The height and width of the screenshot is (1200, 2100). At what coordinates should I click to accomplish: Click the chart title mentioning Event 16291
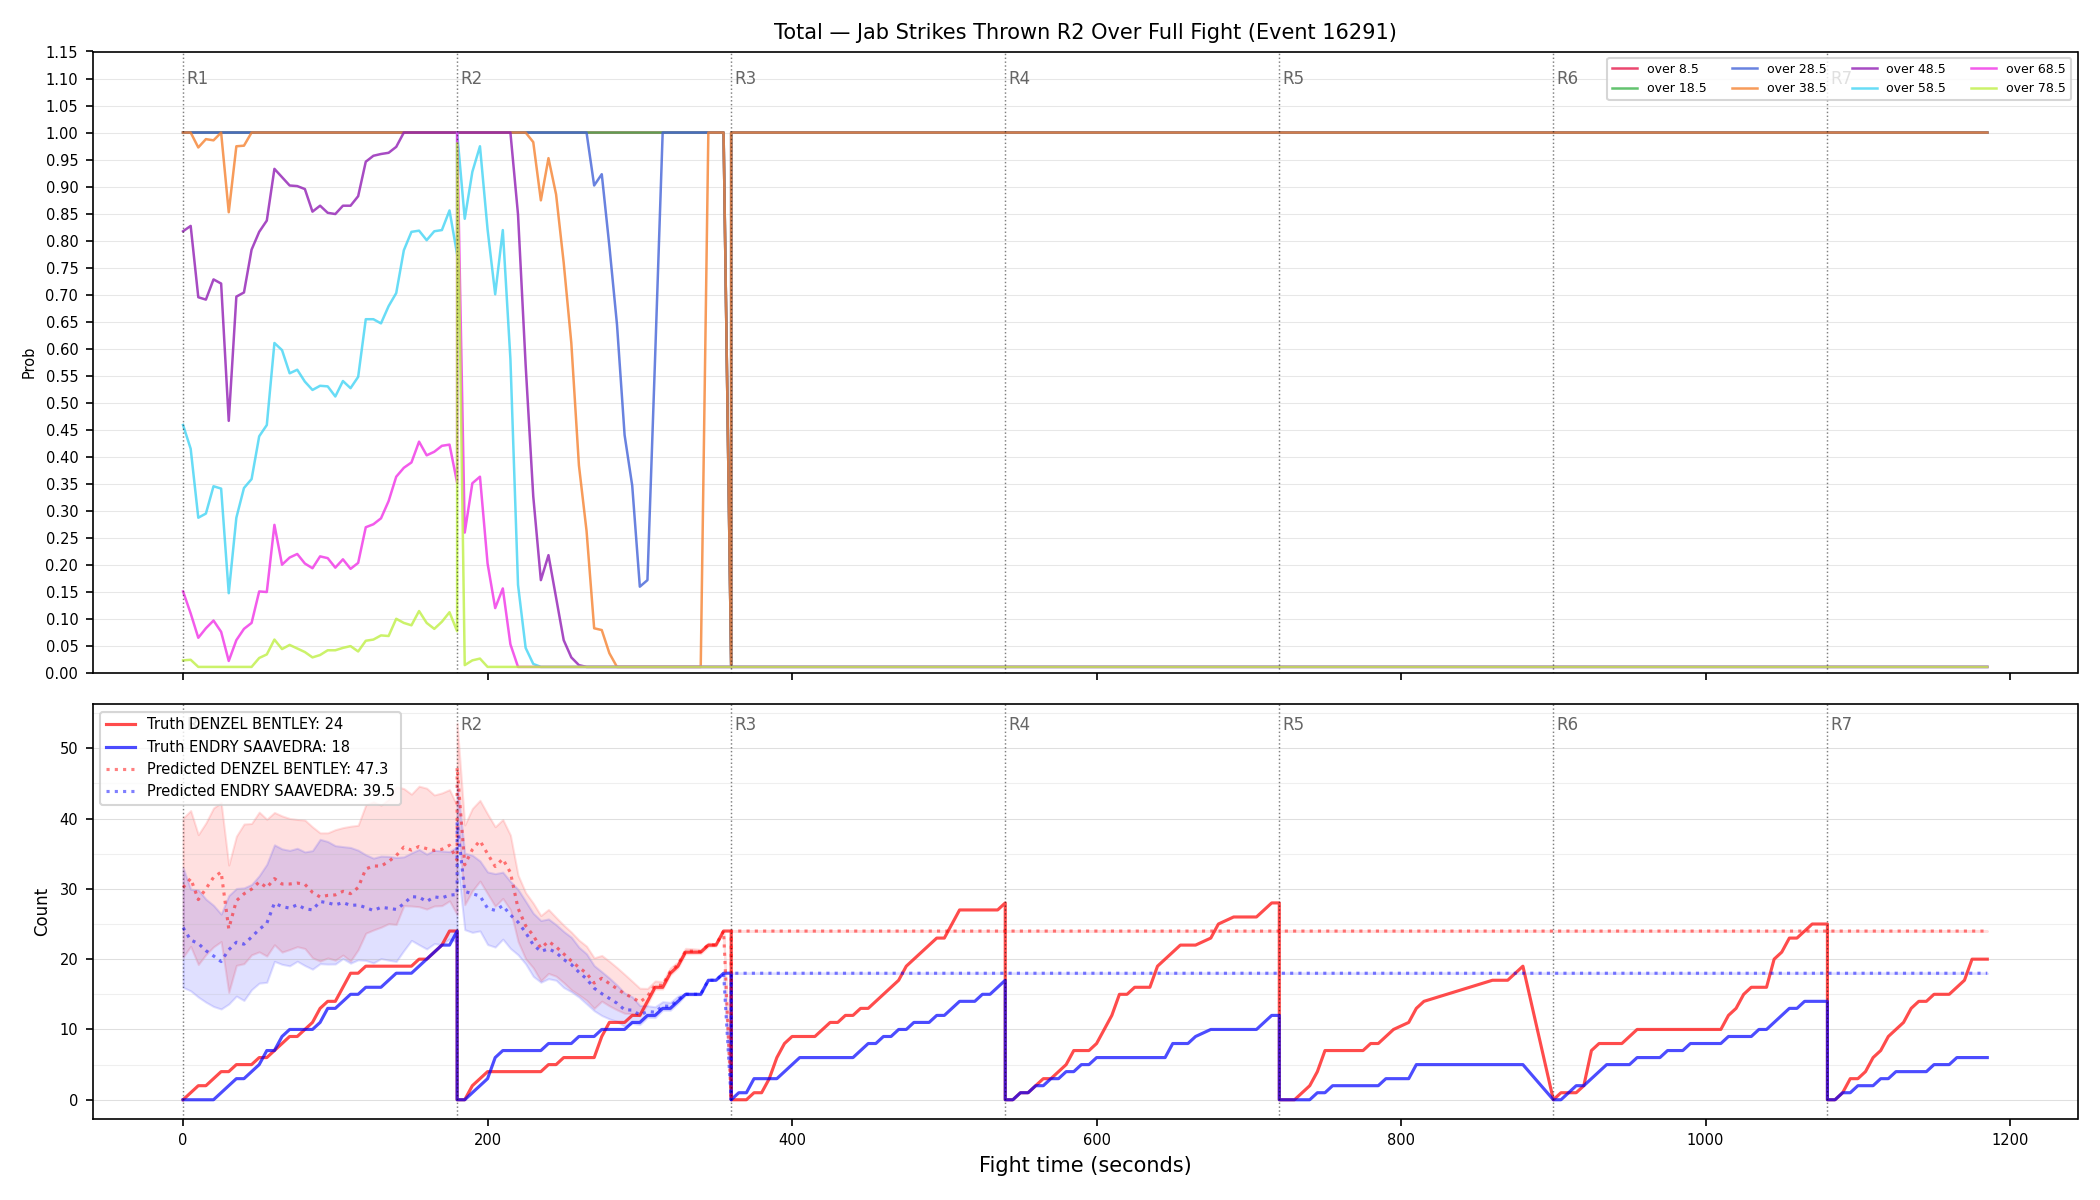[x=1085, y=32]
